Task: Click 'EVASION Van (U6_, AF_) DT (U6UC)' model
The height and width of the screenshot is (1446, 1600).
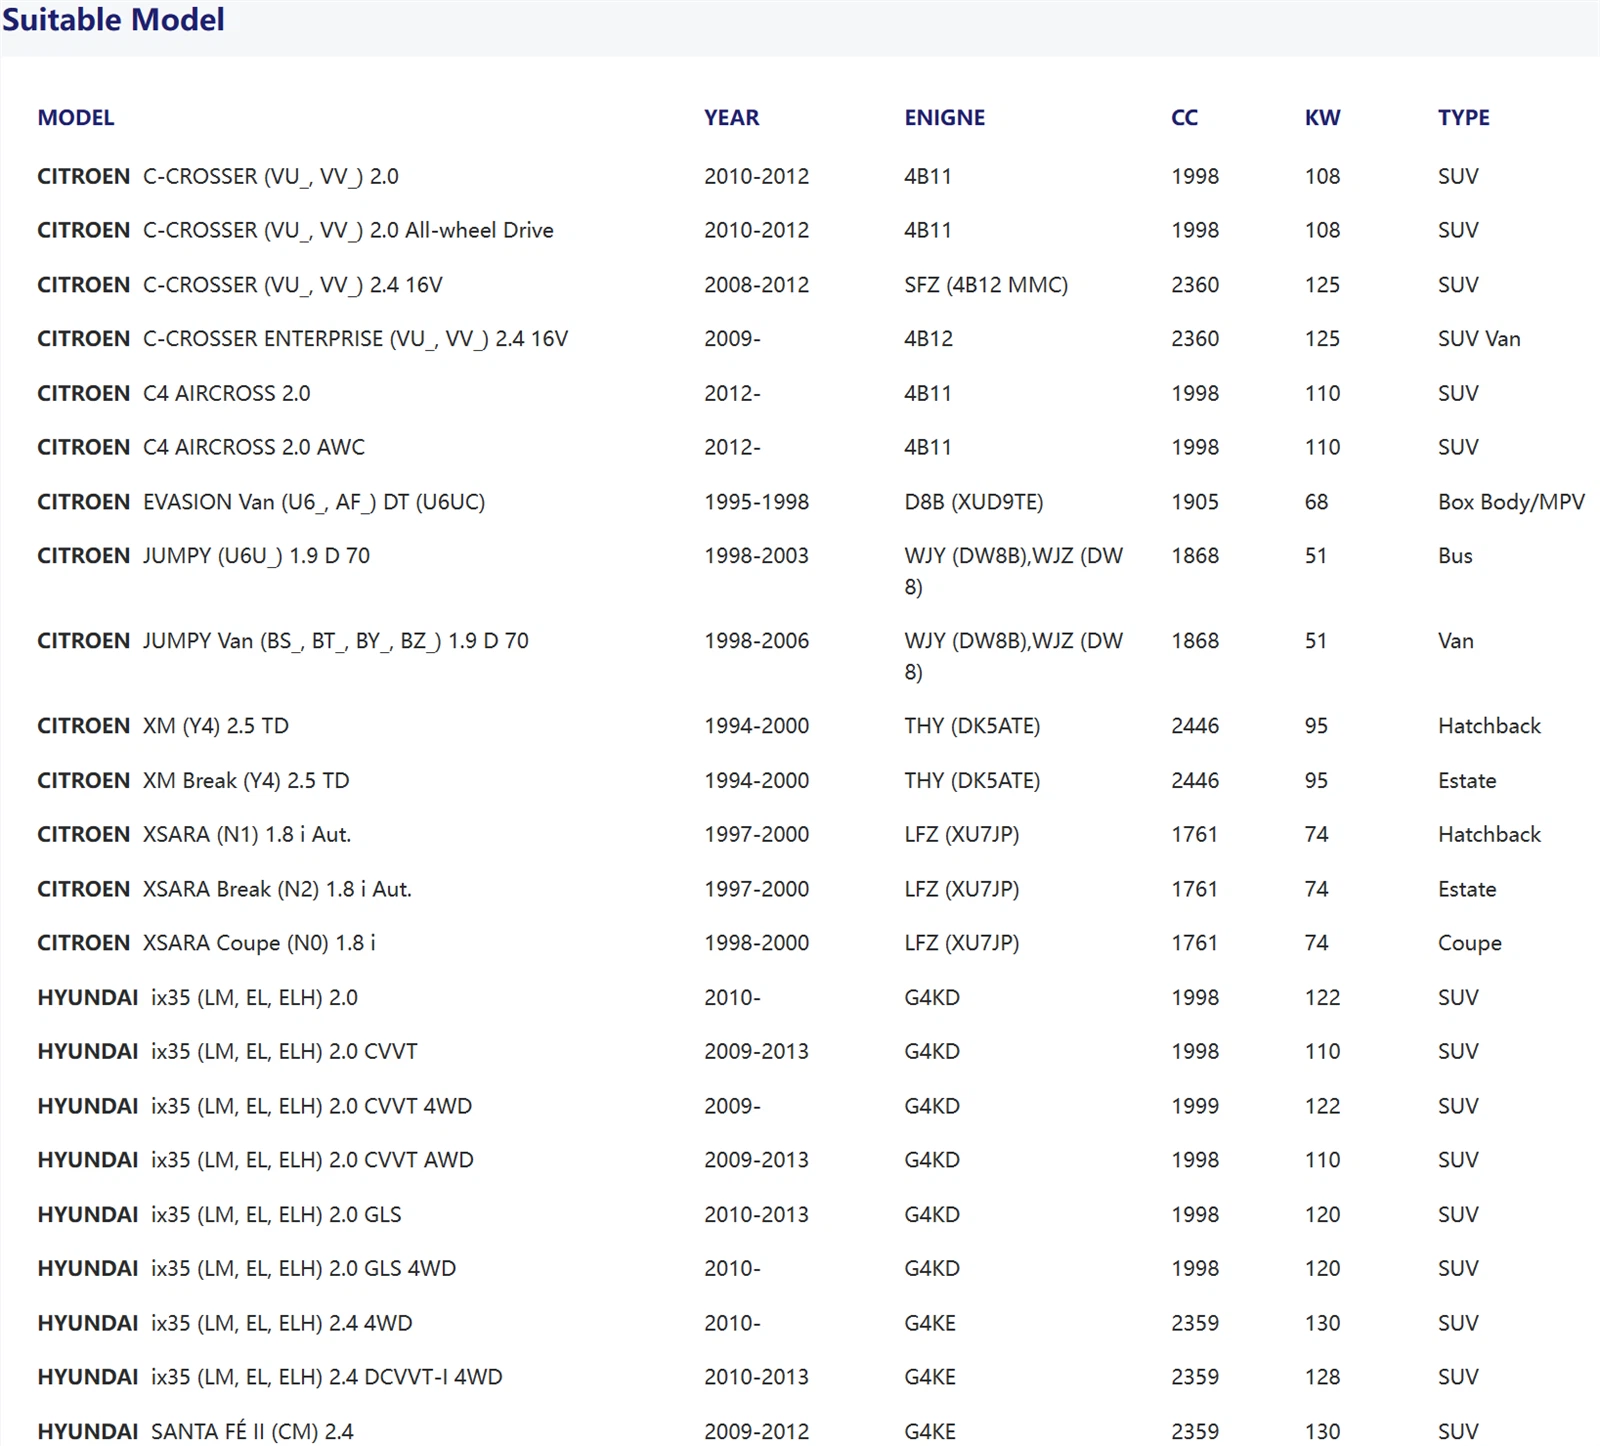Action: click(x=314, y=502)
